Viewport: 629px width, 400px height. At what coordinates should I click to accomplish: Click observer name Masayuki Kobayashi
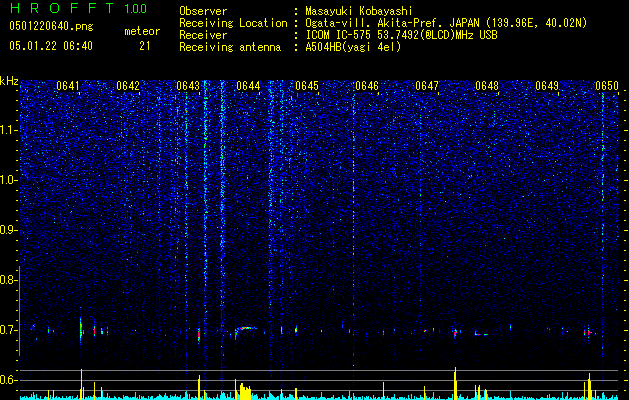coord(359,11)
